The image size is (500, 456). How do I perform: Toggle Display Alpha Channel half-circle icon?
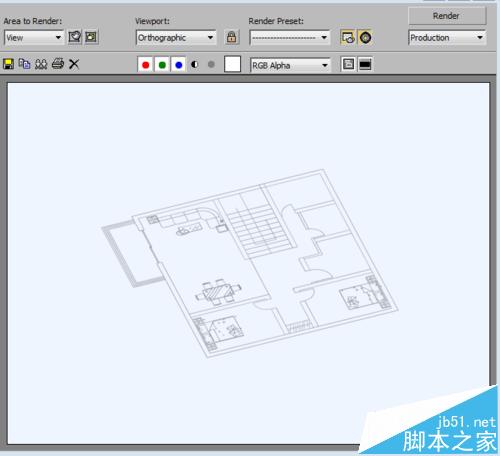click(x=195, y=64)
